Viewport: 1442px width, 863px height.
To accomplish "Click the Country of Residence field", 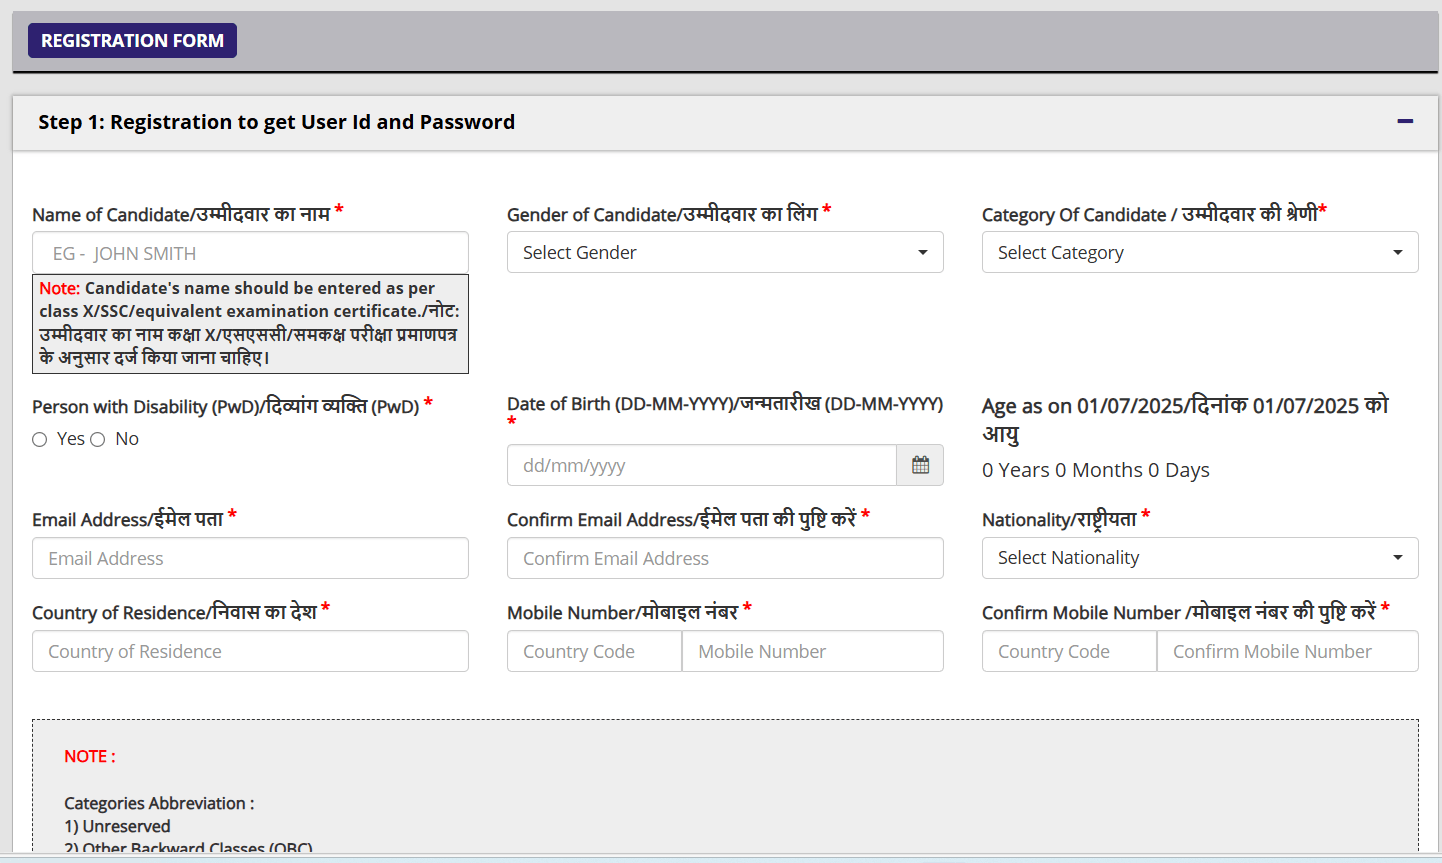I will click(x=250, y=651).
